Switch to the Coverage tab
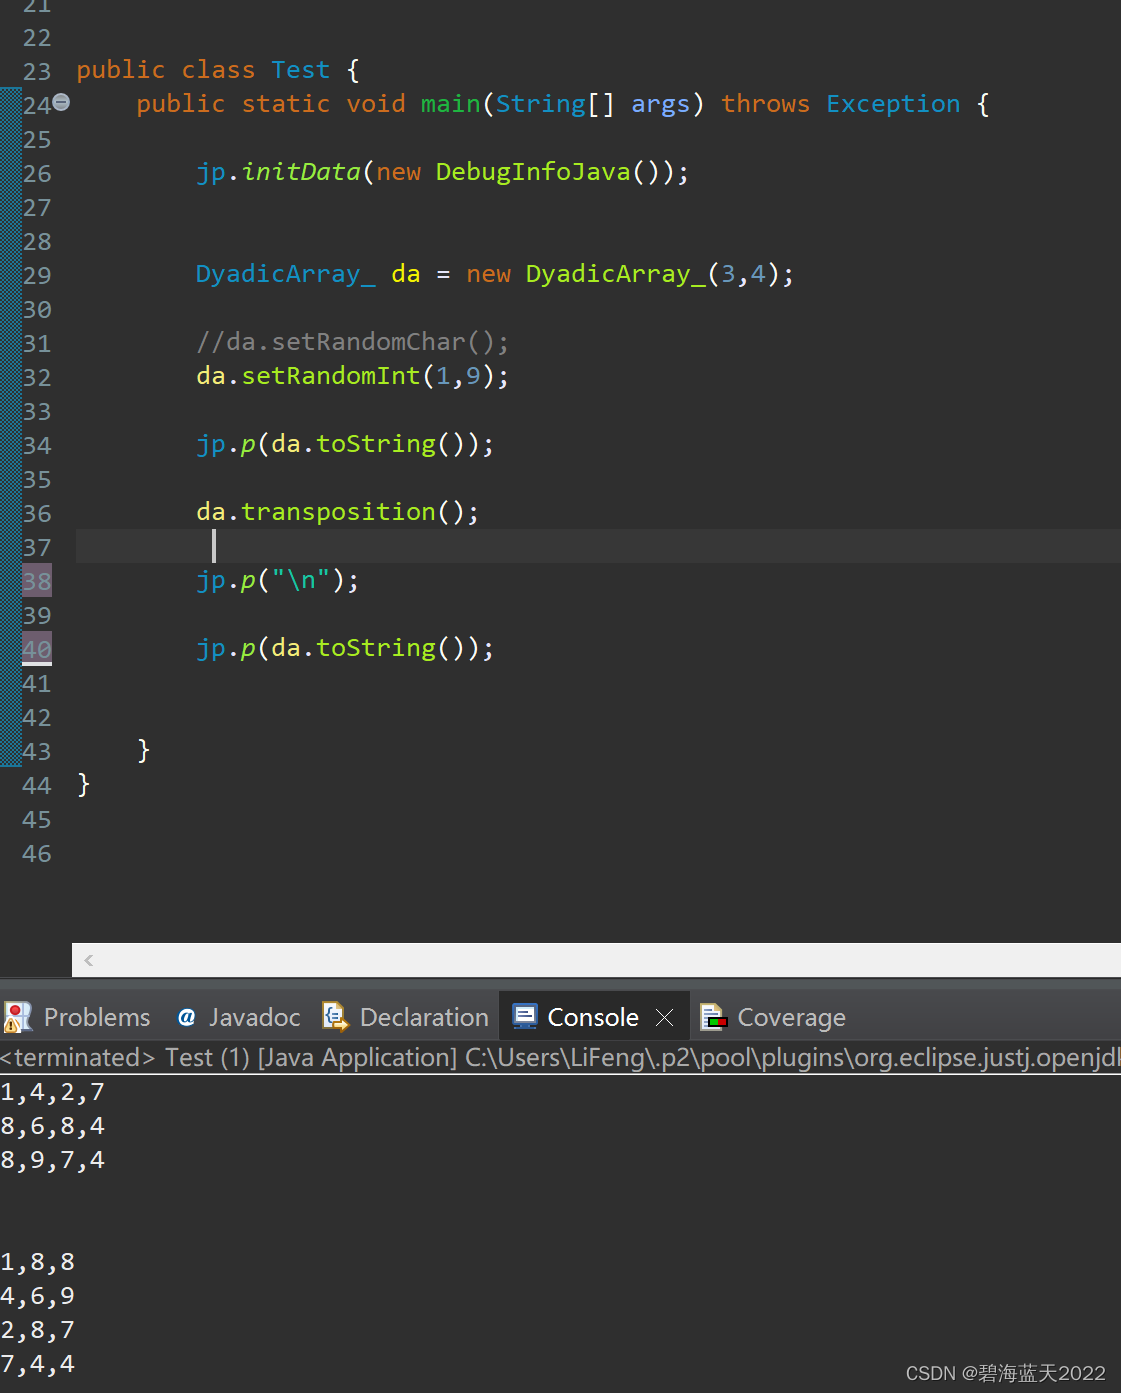 point(773,1017)
